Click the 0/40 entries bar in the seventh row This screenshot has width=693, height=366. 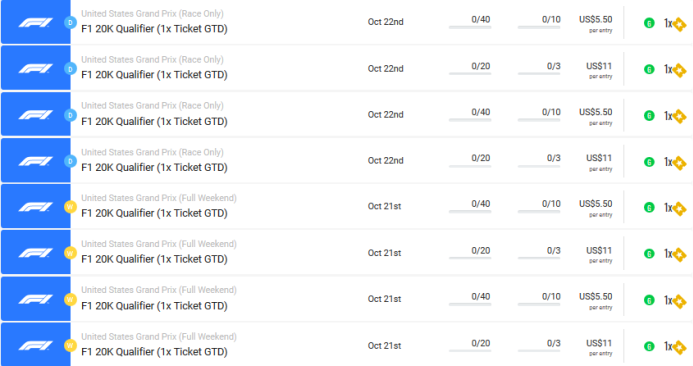pos(470,304)
